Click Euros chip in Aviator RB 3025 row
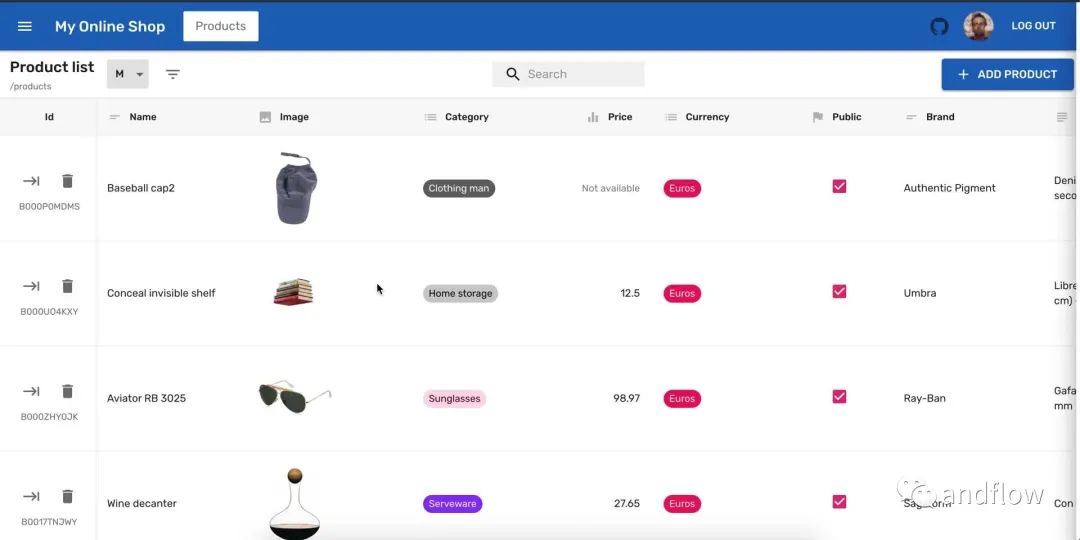 coord(682,399)
